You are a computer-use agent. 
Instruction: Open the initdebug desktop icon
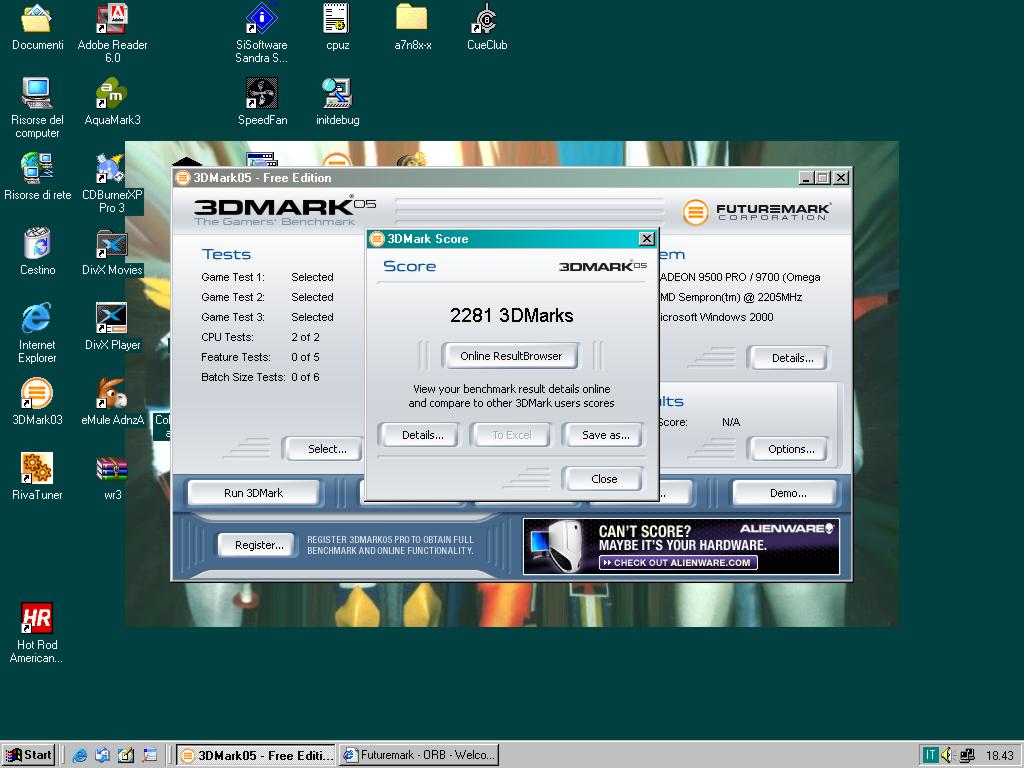pyautogui.click(x=338, y=102)
